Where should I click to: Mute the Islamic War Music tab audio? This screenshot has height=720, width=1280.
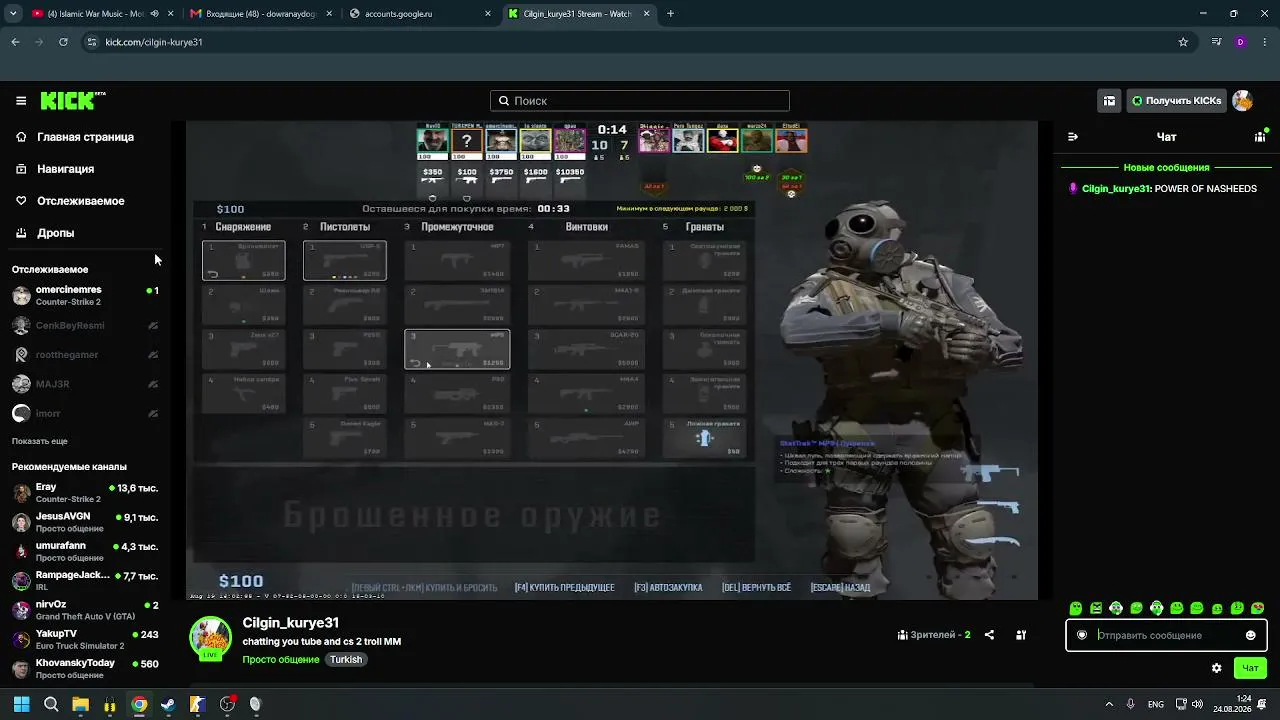(x=154, y=14)
